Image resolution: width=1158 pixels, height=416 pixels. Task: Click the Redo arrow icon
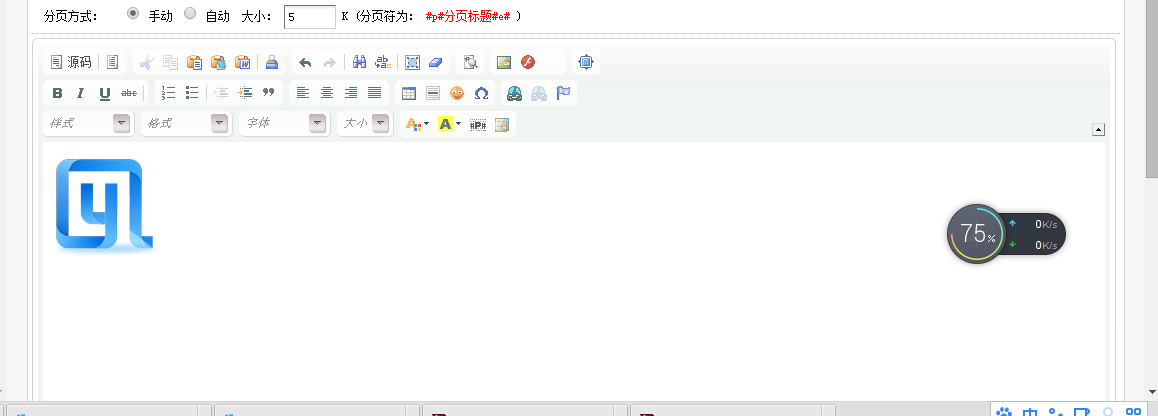point(329,62)
